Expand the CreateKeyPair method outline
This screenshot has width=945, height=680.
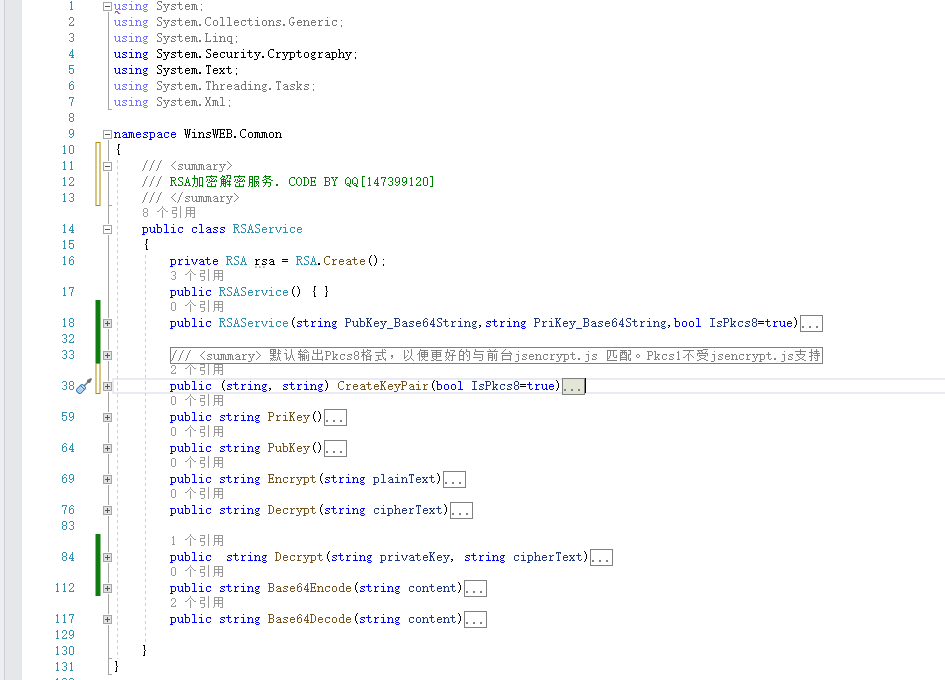(107, 386)
